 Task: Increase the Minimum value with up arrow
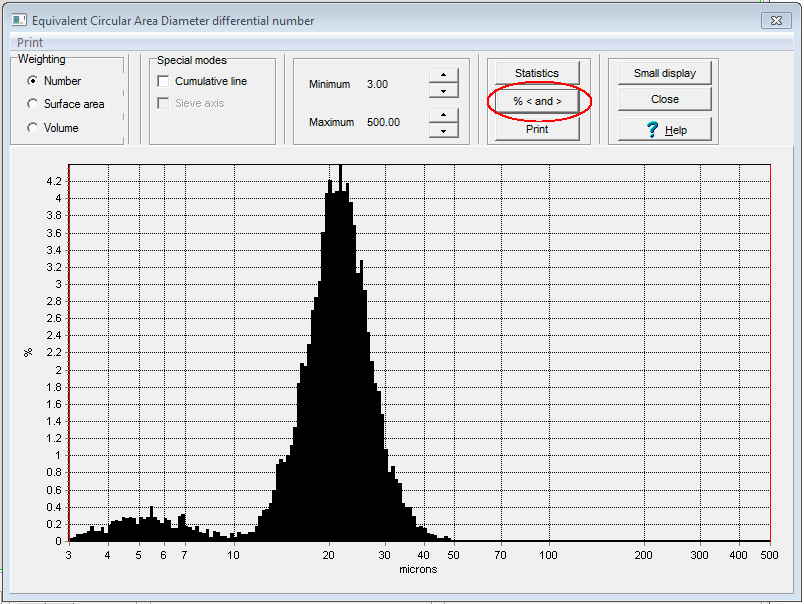pos(443,76)
